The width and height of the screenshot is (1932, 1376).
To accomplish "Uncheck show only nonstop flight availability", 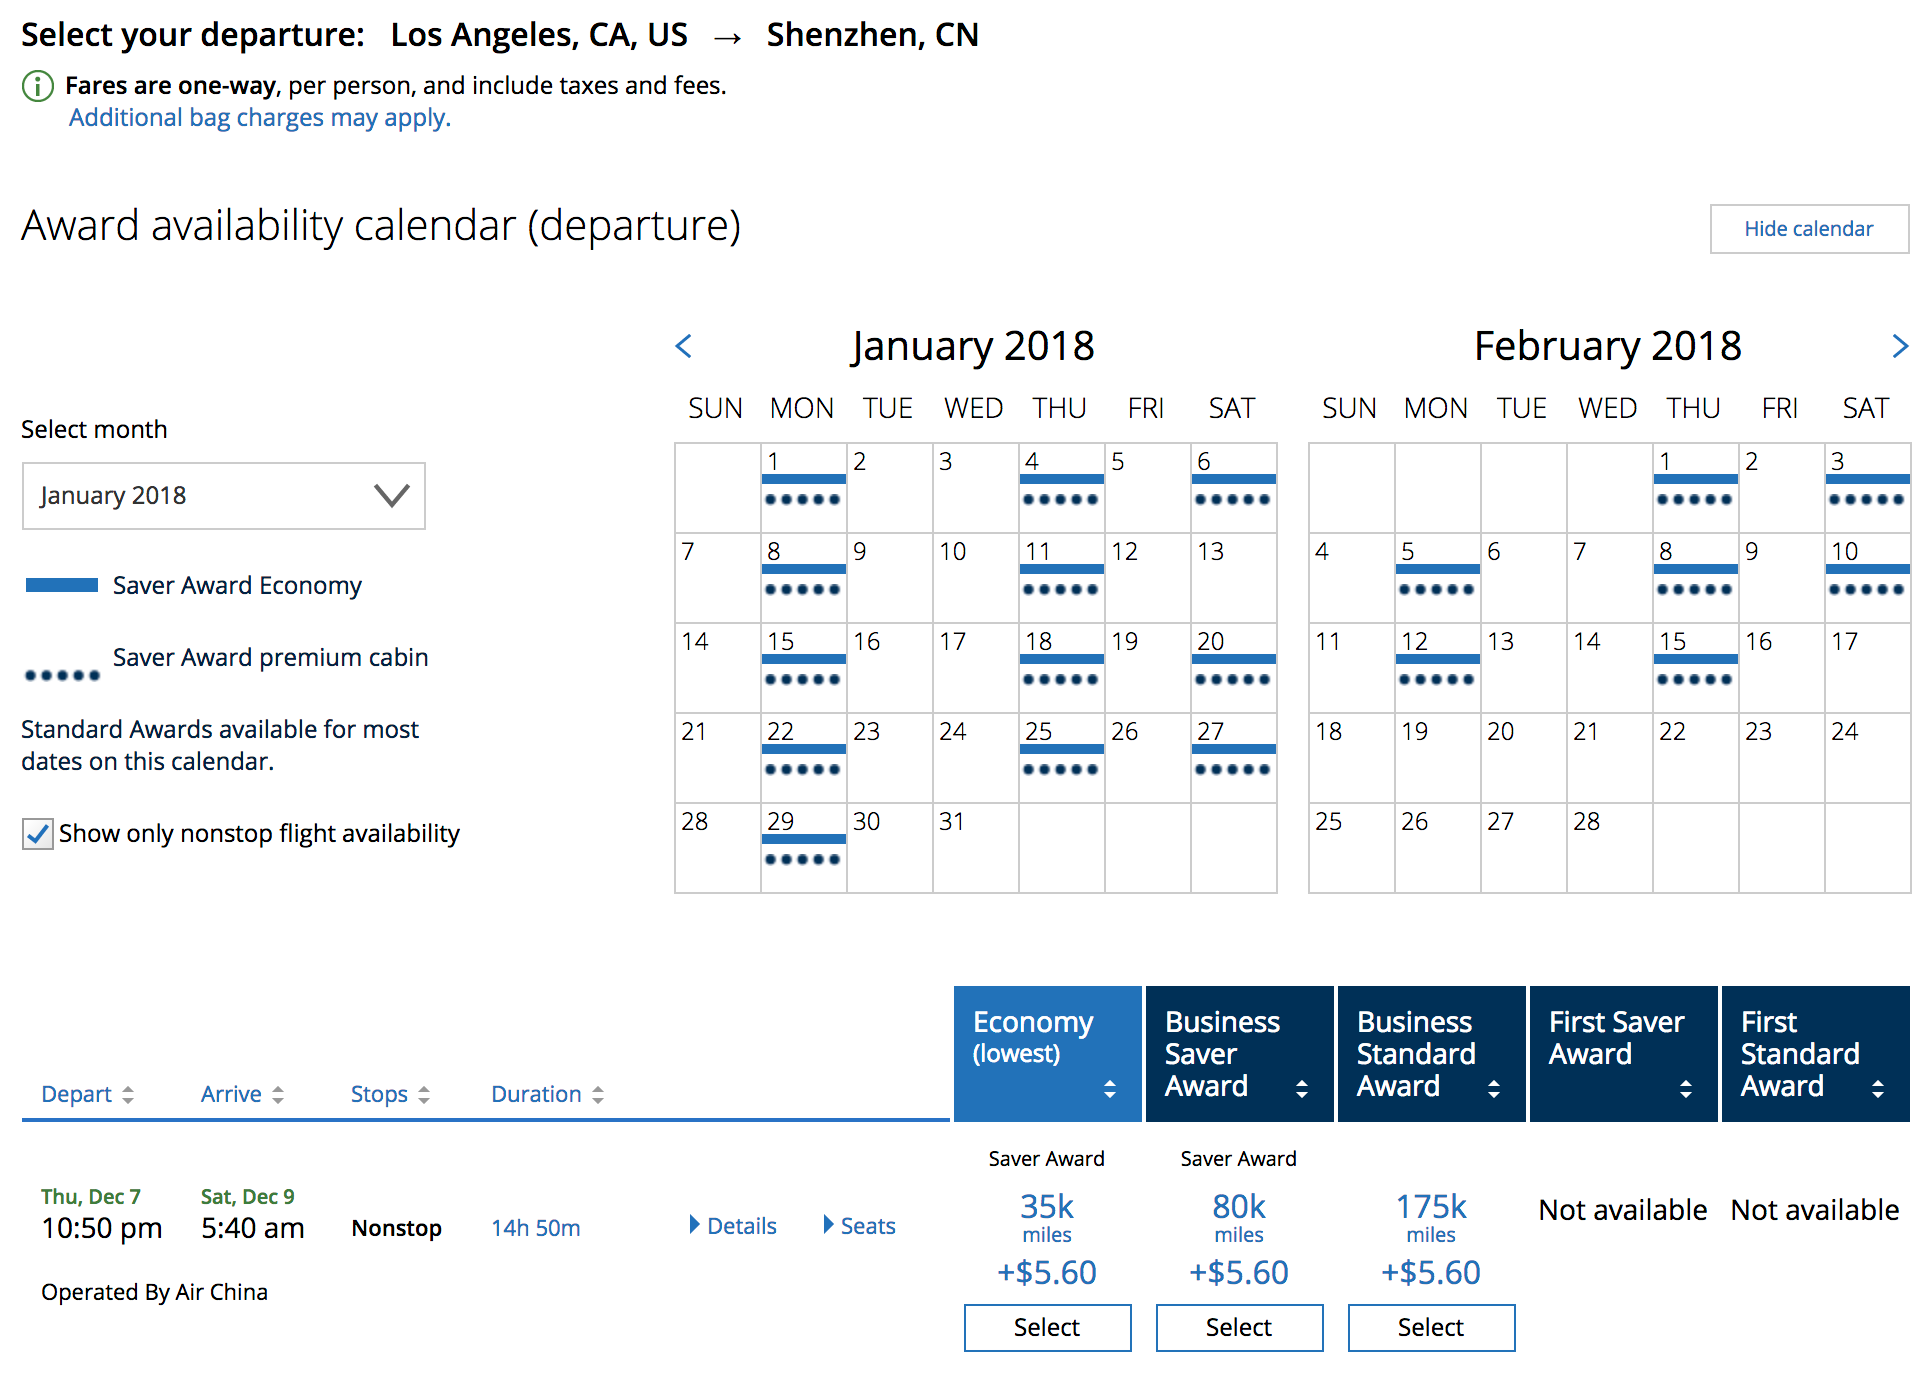I will pos(38,834).
